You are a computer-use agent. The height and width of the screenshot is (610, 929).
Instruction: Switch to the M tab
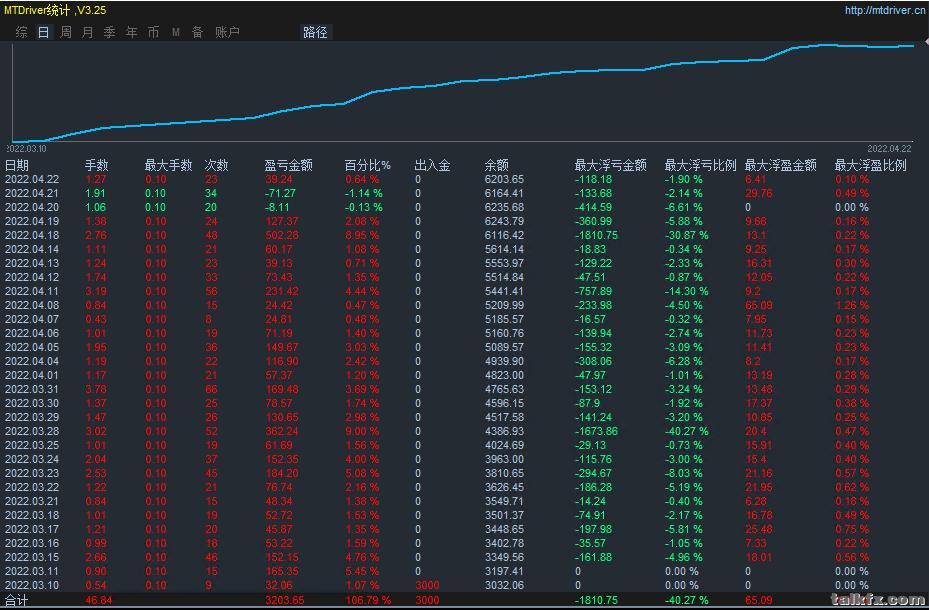click(176, 32)
